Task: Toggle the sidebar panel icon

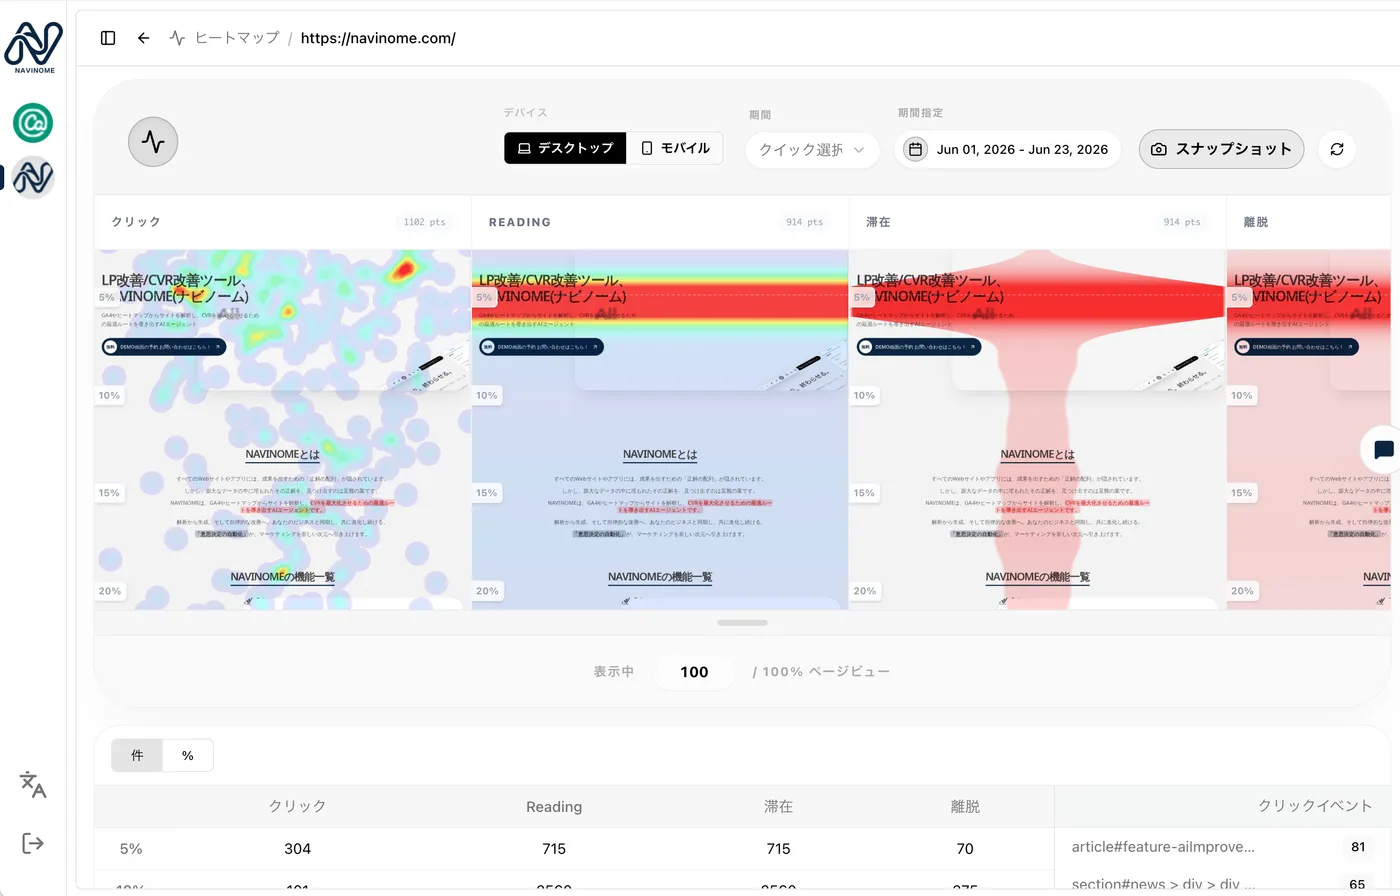Action: coord(108,38)
